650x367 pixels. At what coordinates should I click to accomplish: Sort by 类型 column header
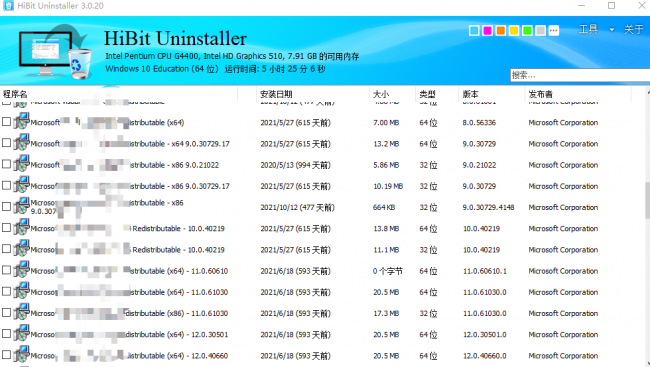coord(427,94)
